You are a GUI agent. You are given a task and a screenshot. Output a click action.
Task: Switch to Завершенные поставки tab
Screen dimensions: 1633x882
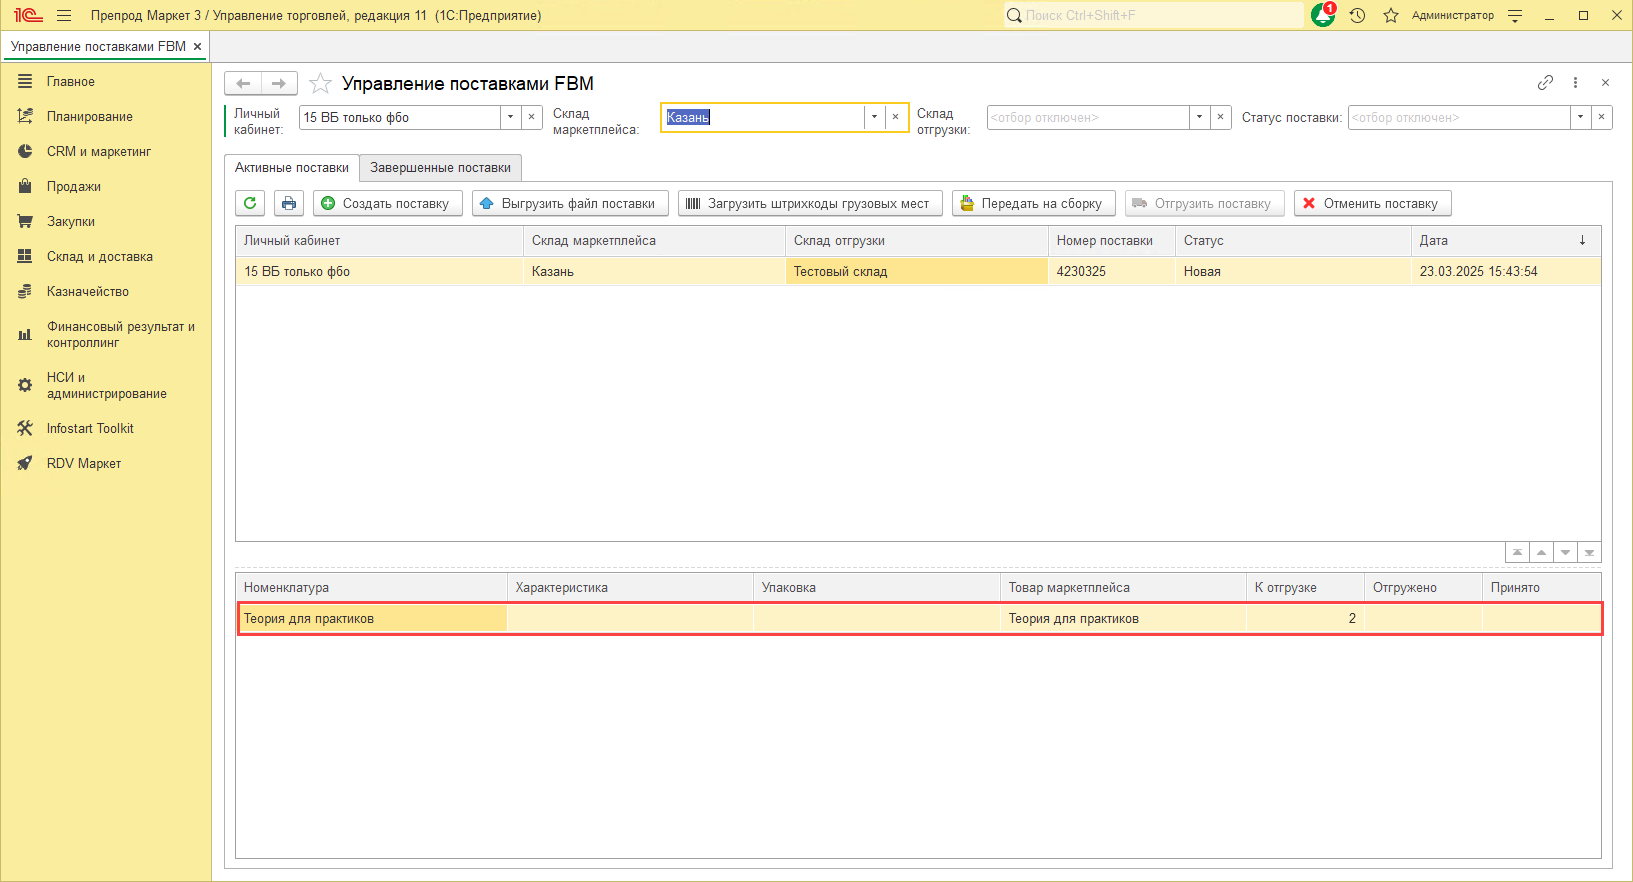coord(440,167)
